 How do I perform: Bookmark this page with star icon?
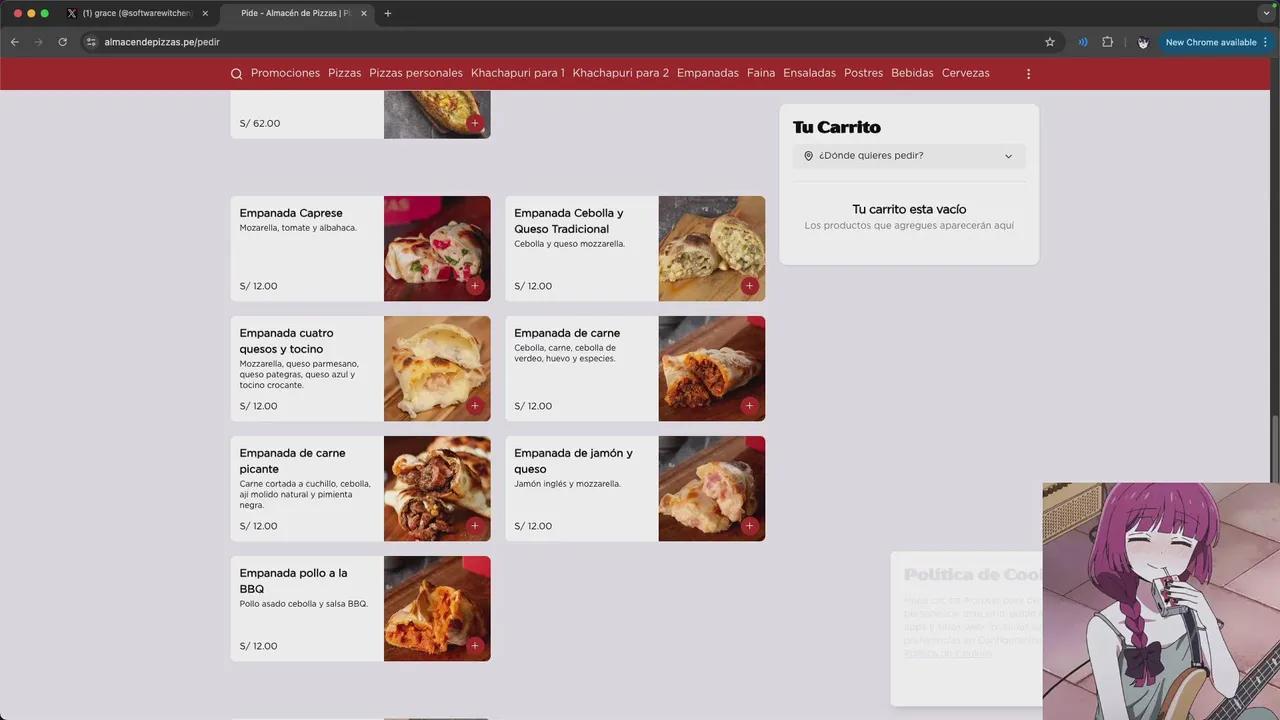(x=1050, y=42)
